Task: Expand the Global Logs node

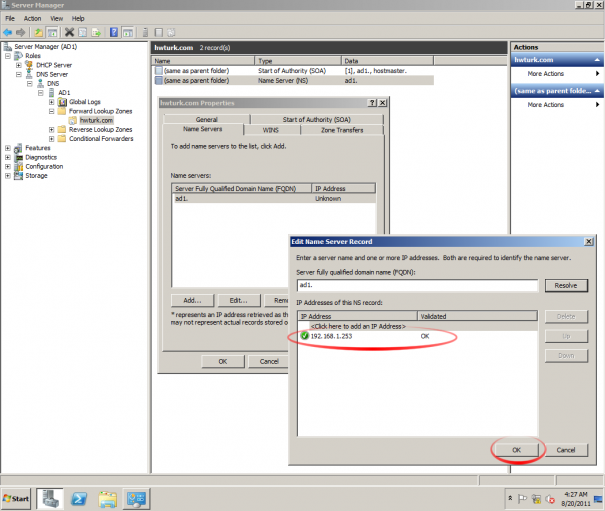Action: tap(51, 102)
